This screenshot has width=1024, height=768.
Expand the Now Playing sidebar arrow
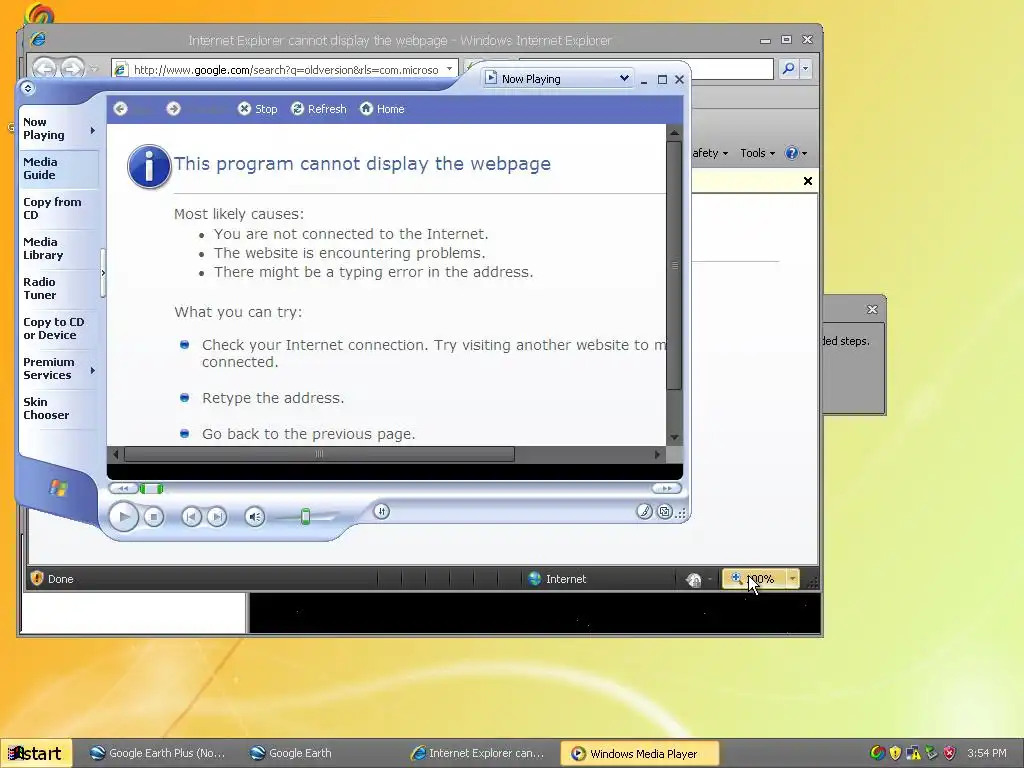click(93, 131)
